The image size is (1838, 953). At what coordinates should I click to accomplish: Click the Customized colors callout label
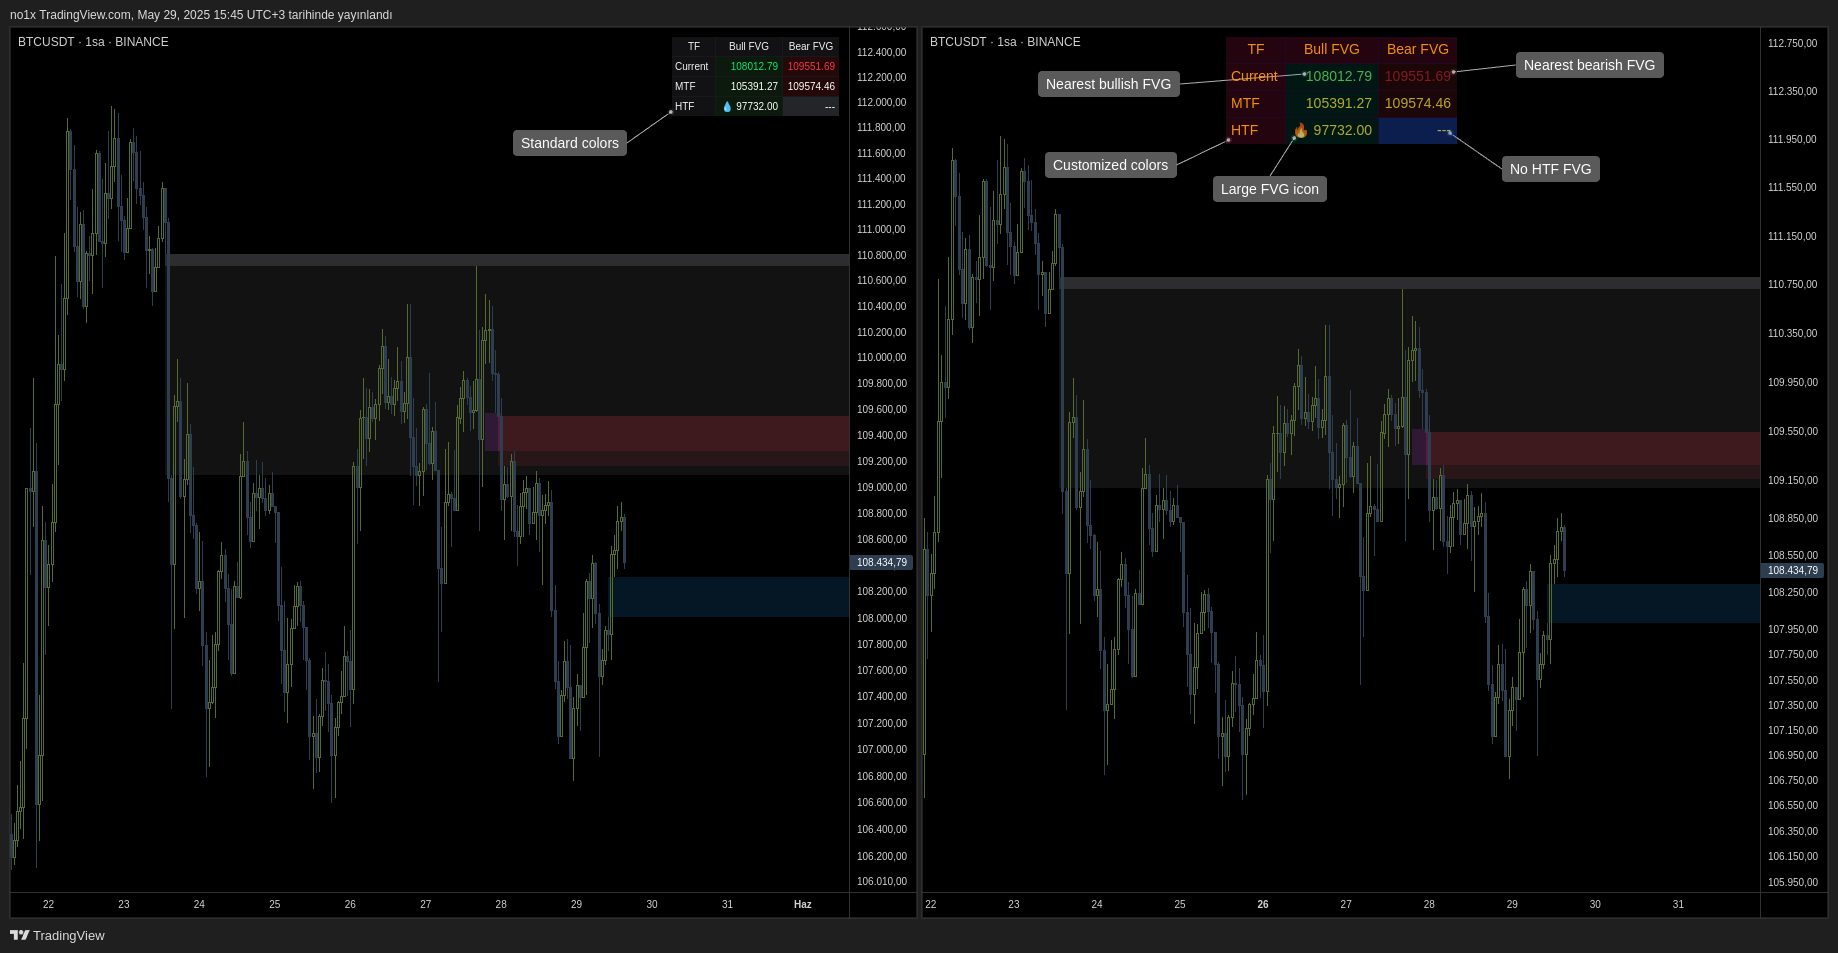[1110, 165]
